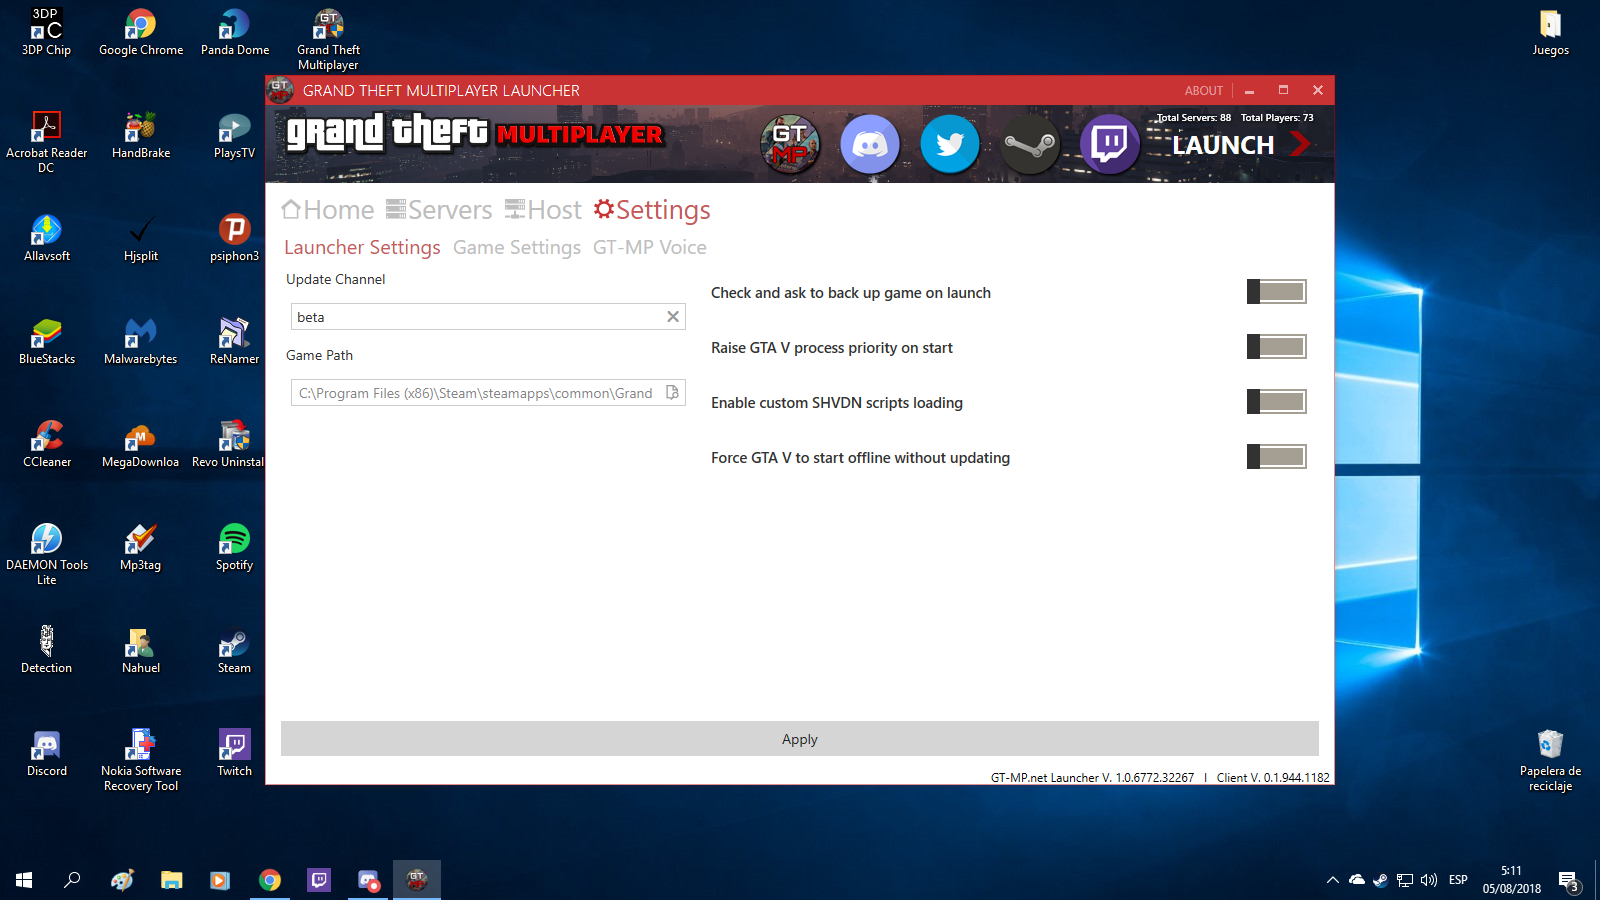This screenshot has width=1600, height=900.
Task: Open volume control in system tray
Action: (1429, 880)
